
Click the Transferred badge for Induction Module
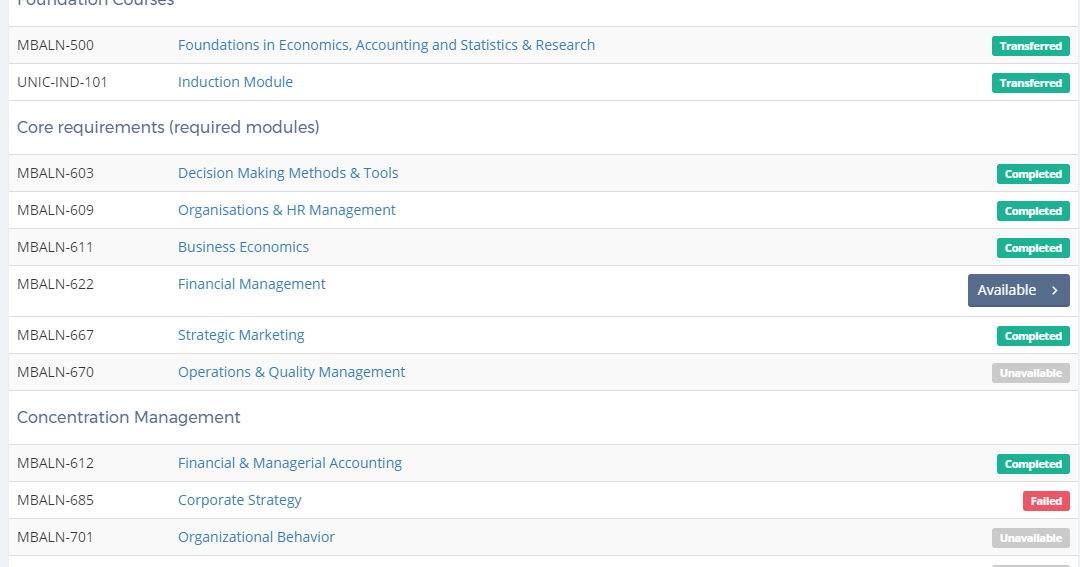coord(1030,83)
